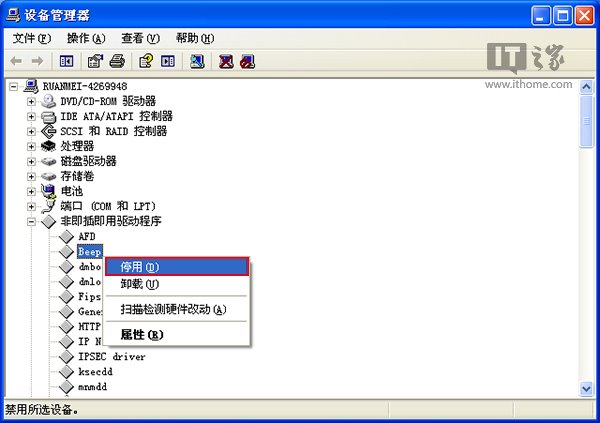Open the 帮助(H) menu

tap(195, 38)
